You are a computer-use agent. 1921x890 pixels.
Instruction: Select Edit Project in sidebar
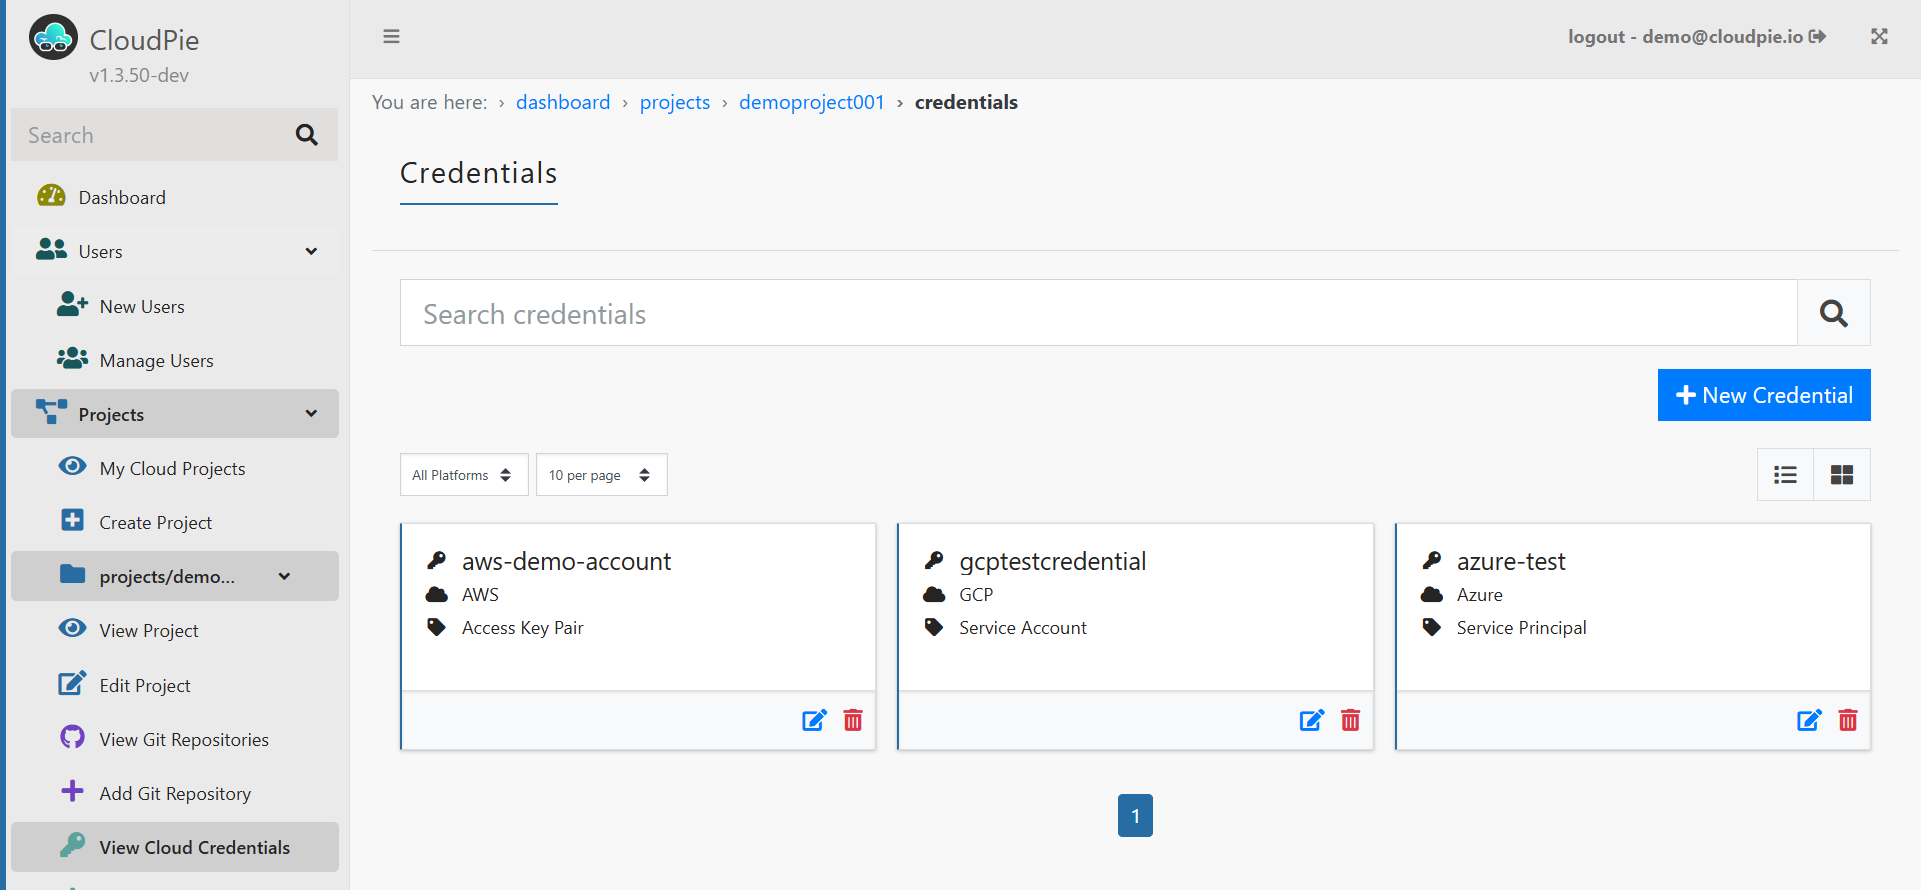point(175,685)
